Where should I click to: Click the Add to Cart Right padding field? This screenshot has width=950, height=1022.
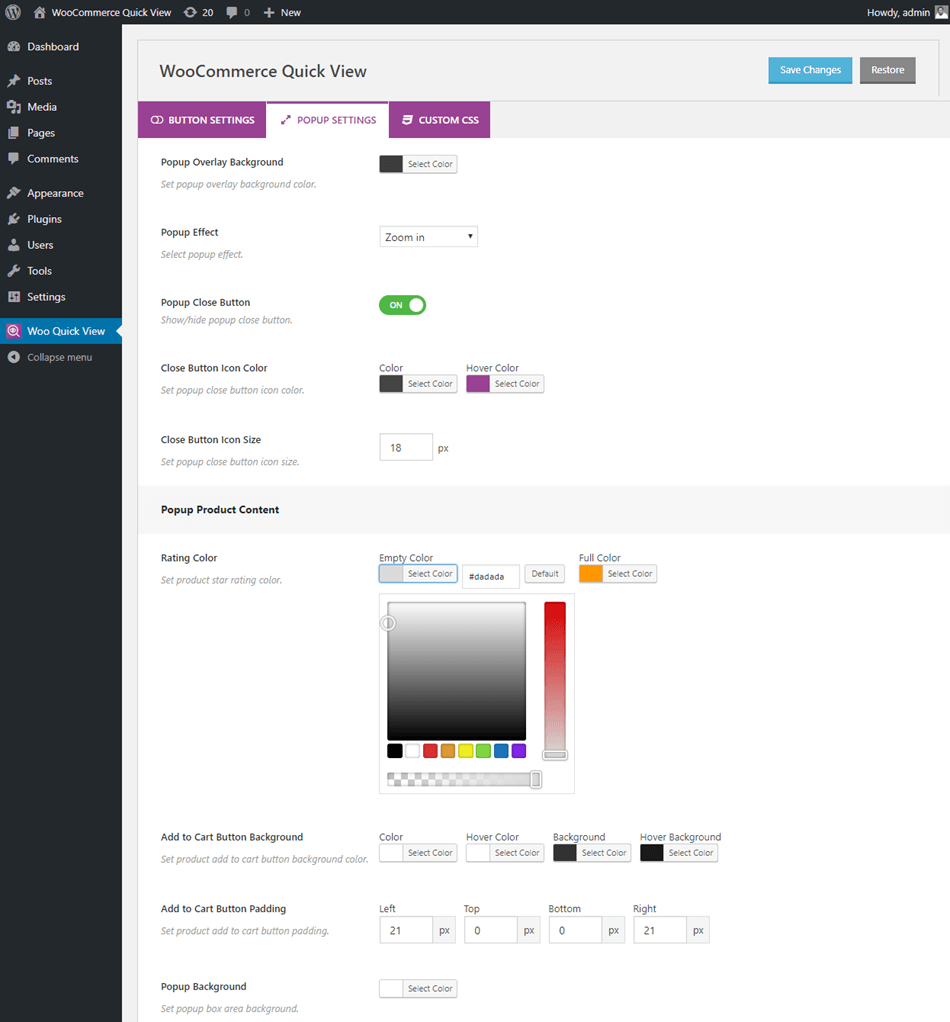click(x=660, y=930)
